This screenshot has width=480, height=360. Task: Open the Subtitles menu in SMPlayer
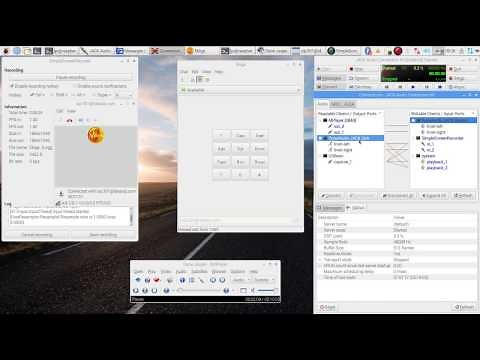tap(199, 272)
